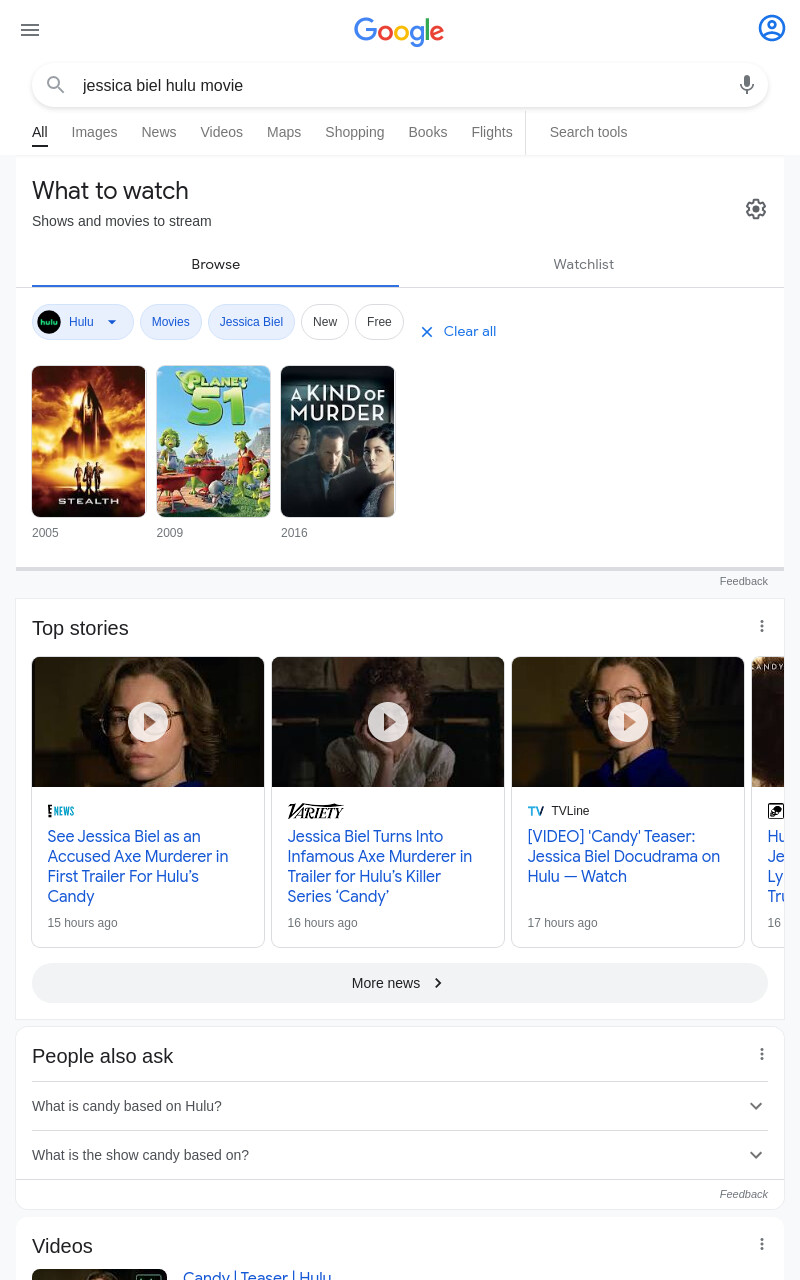Open the Watchlist tab

584,265
